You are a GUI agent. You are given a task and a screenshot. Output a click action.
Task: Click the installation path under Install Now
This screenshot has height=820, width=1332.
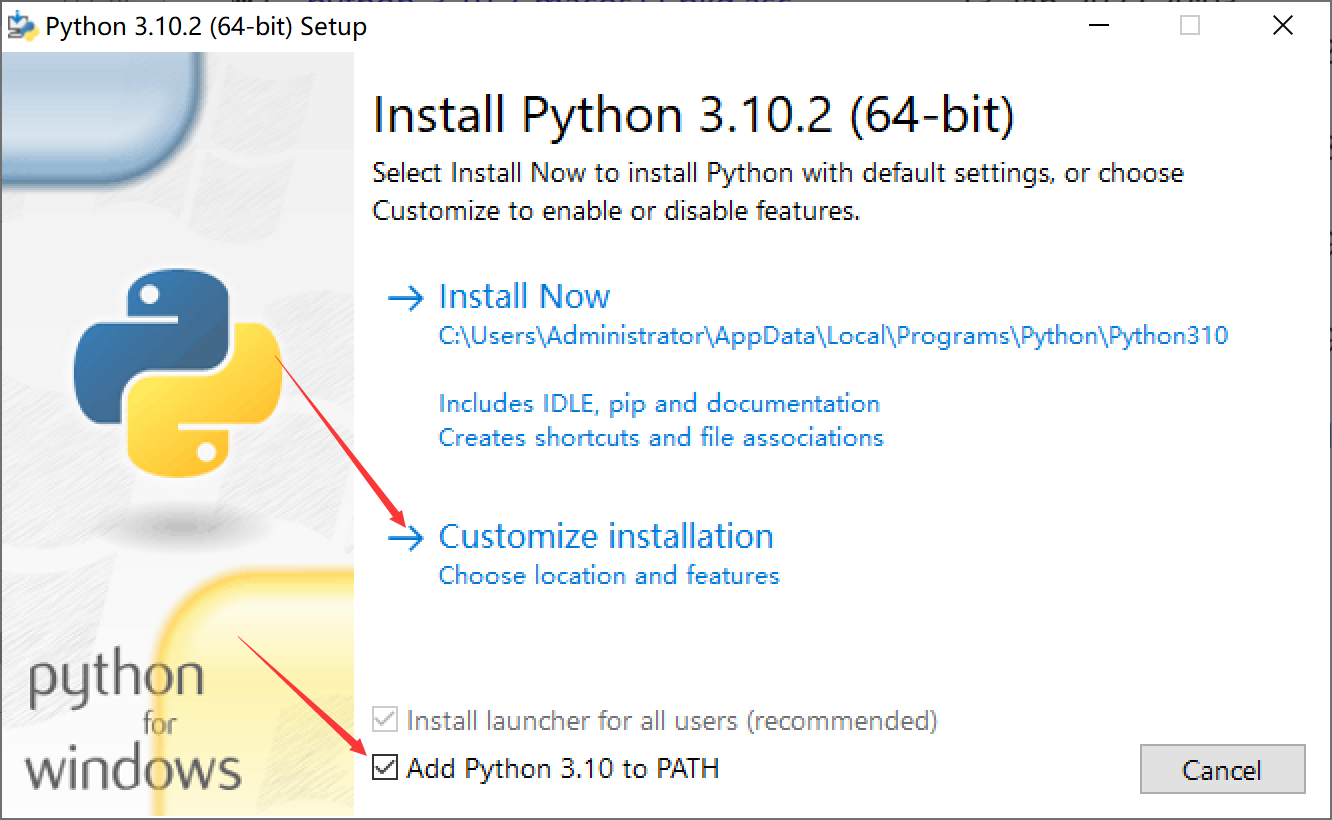point(833,336)
